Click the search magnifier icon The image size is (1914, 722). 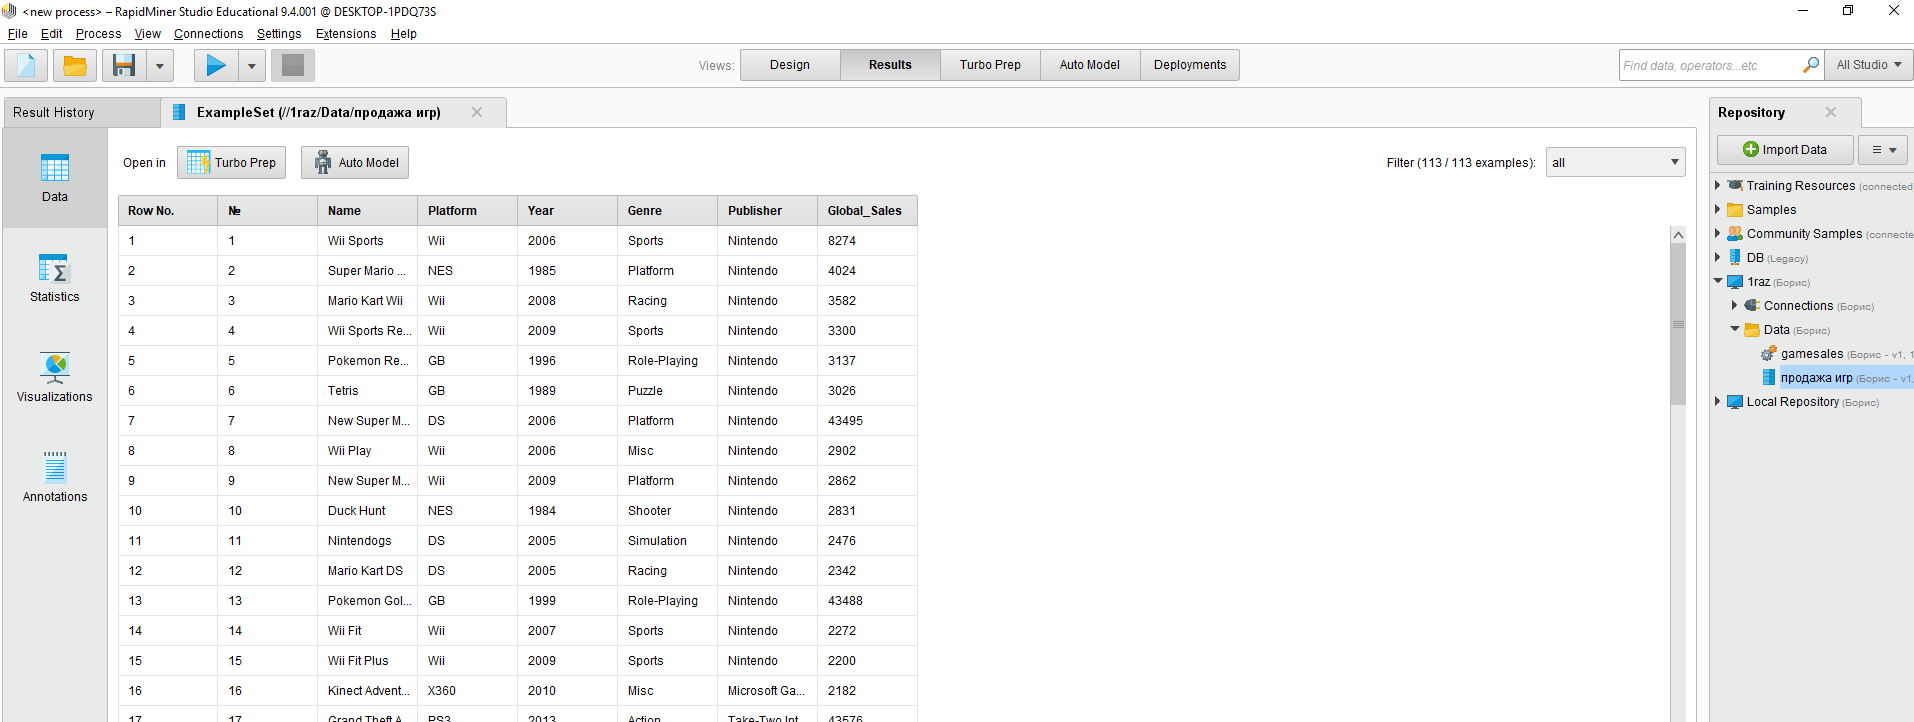coord(1811,65)
